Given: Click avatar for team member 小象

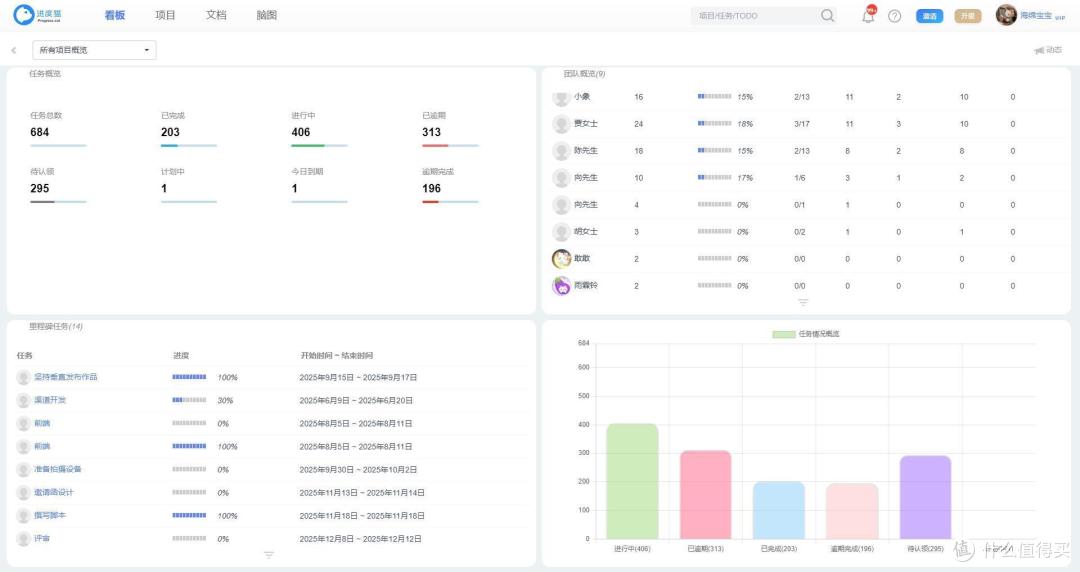Looking at the screenshot, I should pos(561,97).
